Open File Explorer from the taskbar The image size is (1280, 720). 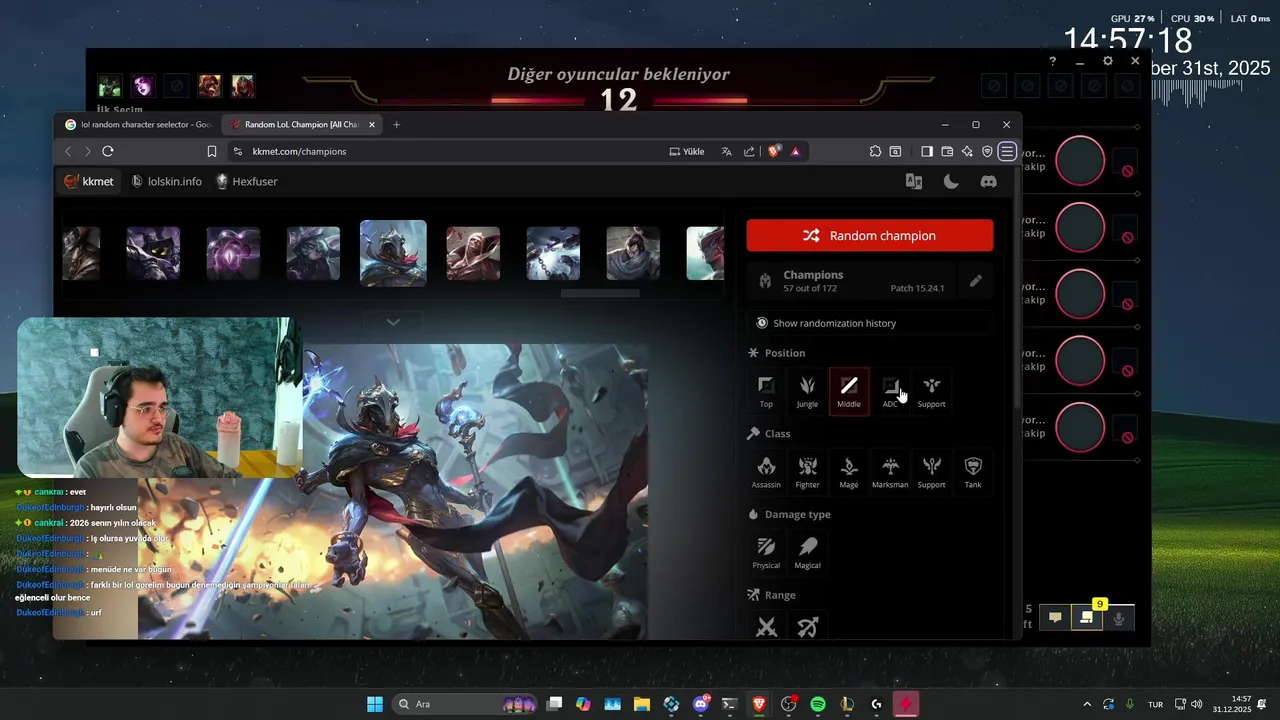click(x=641, y=704)
